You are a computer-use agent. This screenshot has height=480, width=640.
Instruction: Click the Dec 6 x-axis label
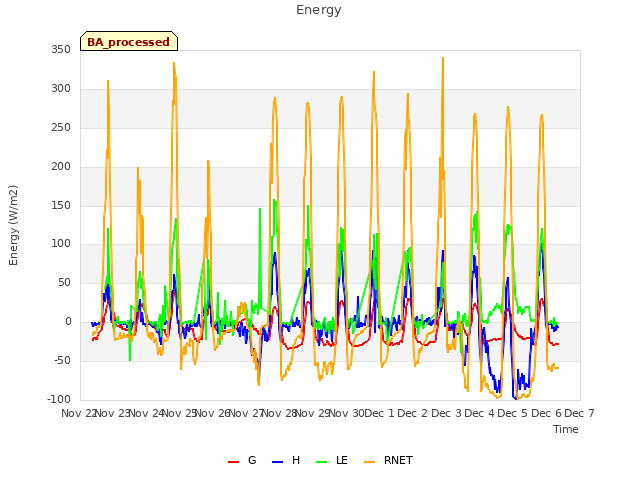point(547,413)
